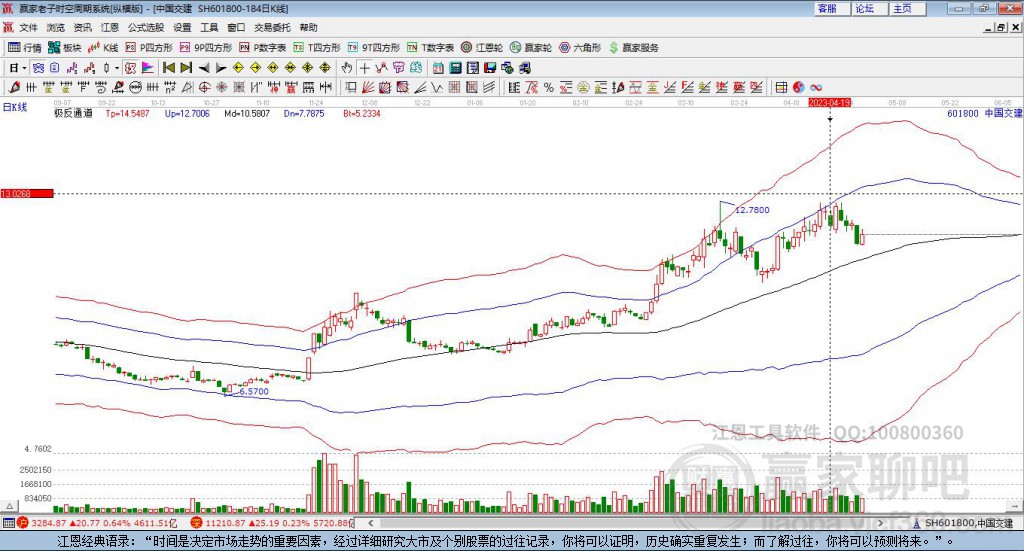Image resolution: width=1024 pixels, height=551 pixels.
Task: Open T四方形 tool
Action: pos(317,48)
